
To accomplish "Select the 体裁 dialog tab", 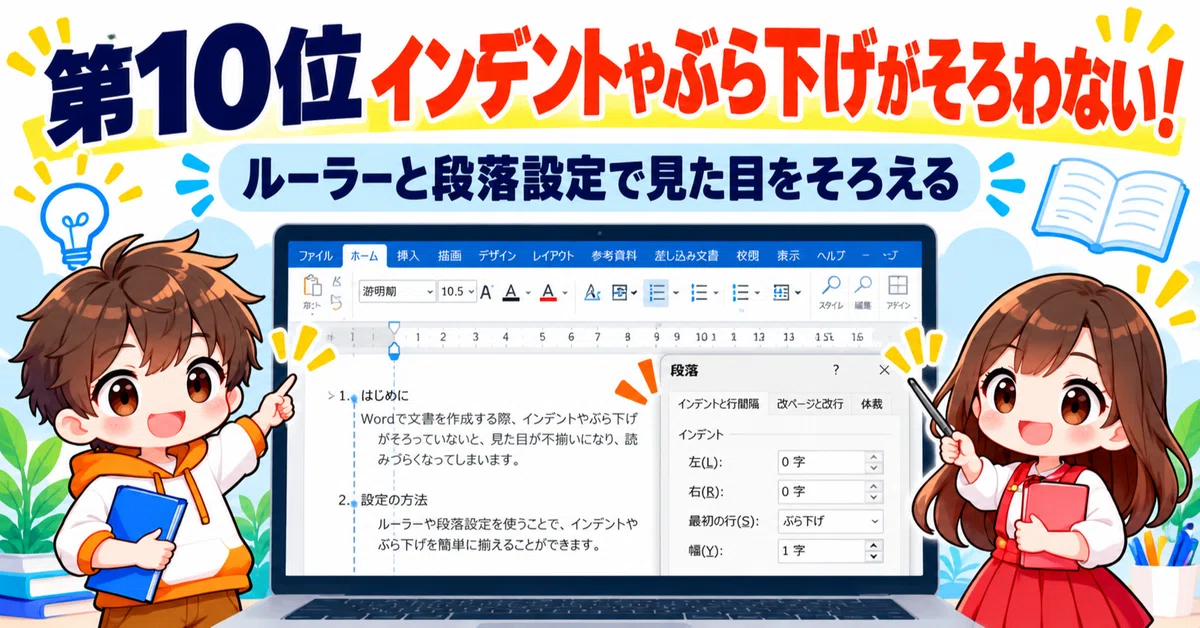I will click(872, 404).
